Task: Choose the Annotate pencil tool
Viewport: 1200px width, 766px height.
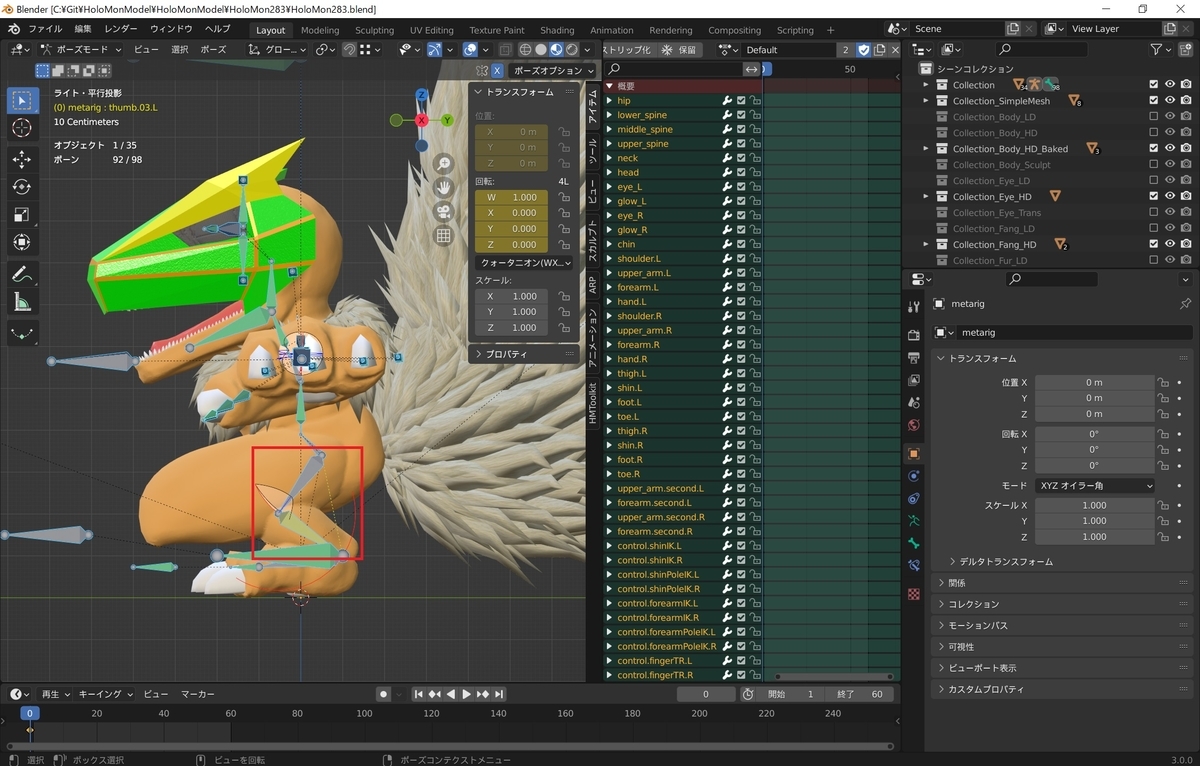Action: click(x=23, y=273)
